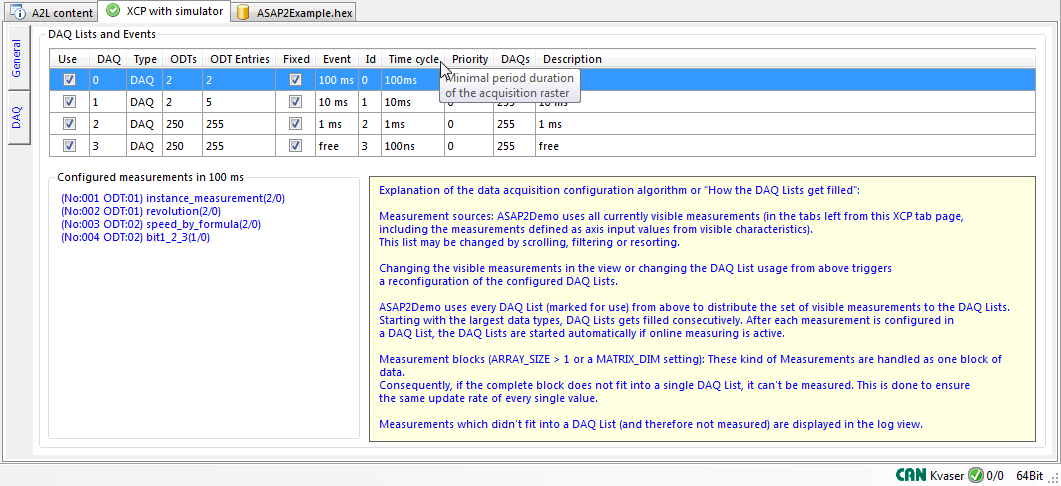The image size is (1061, 486).
Task: Open the ASAP2Example.hex tab
Action: tap(298, 12)
